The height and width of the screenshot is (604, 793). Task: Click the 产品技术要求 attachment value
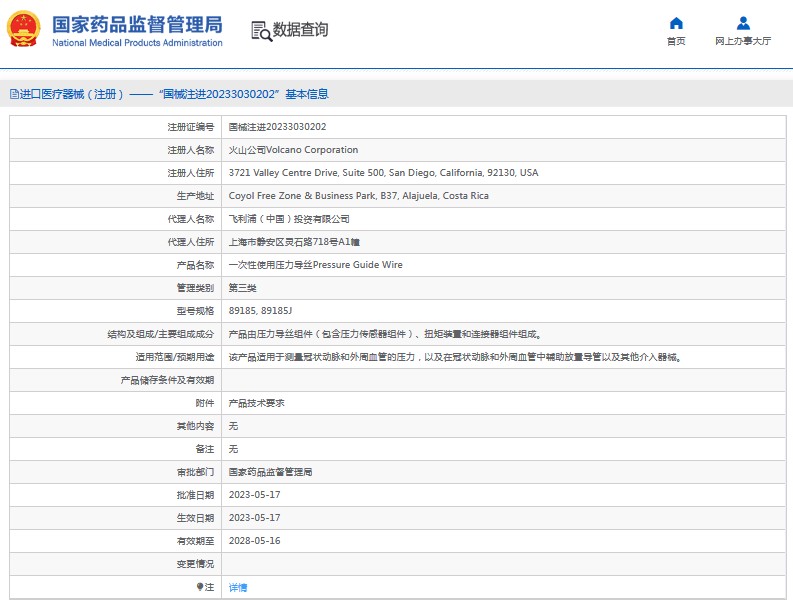256,403
